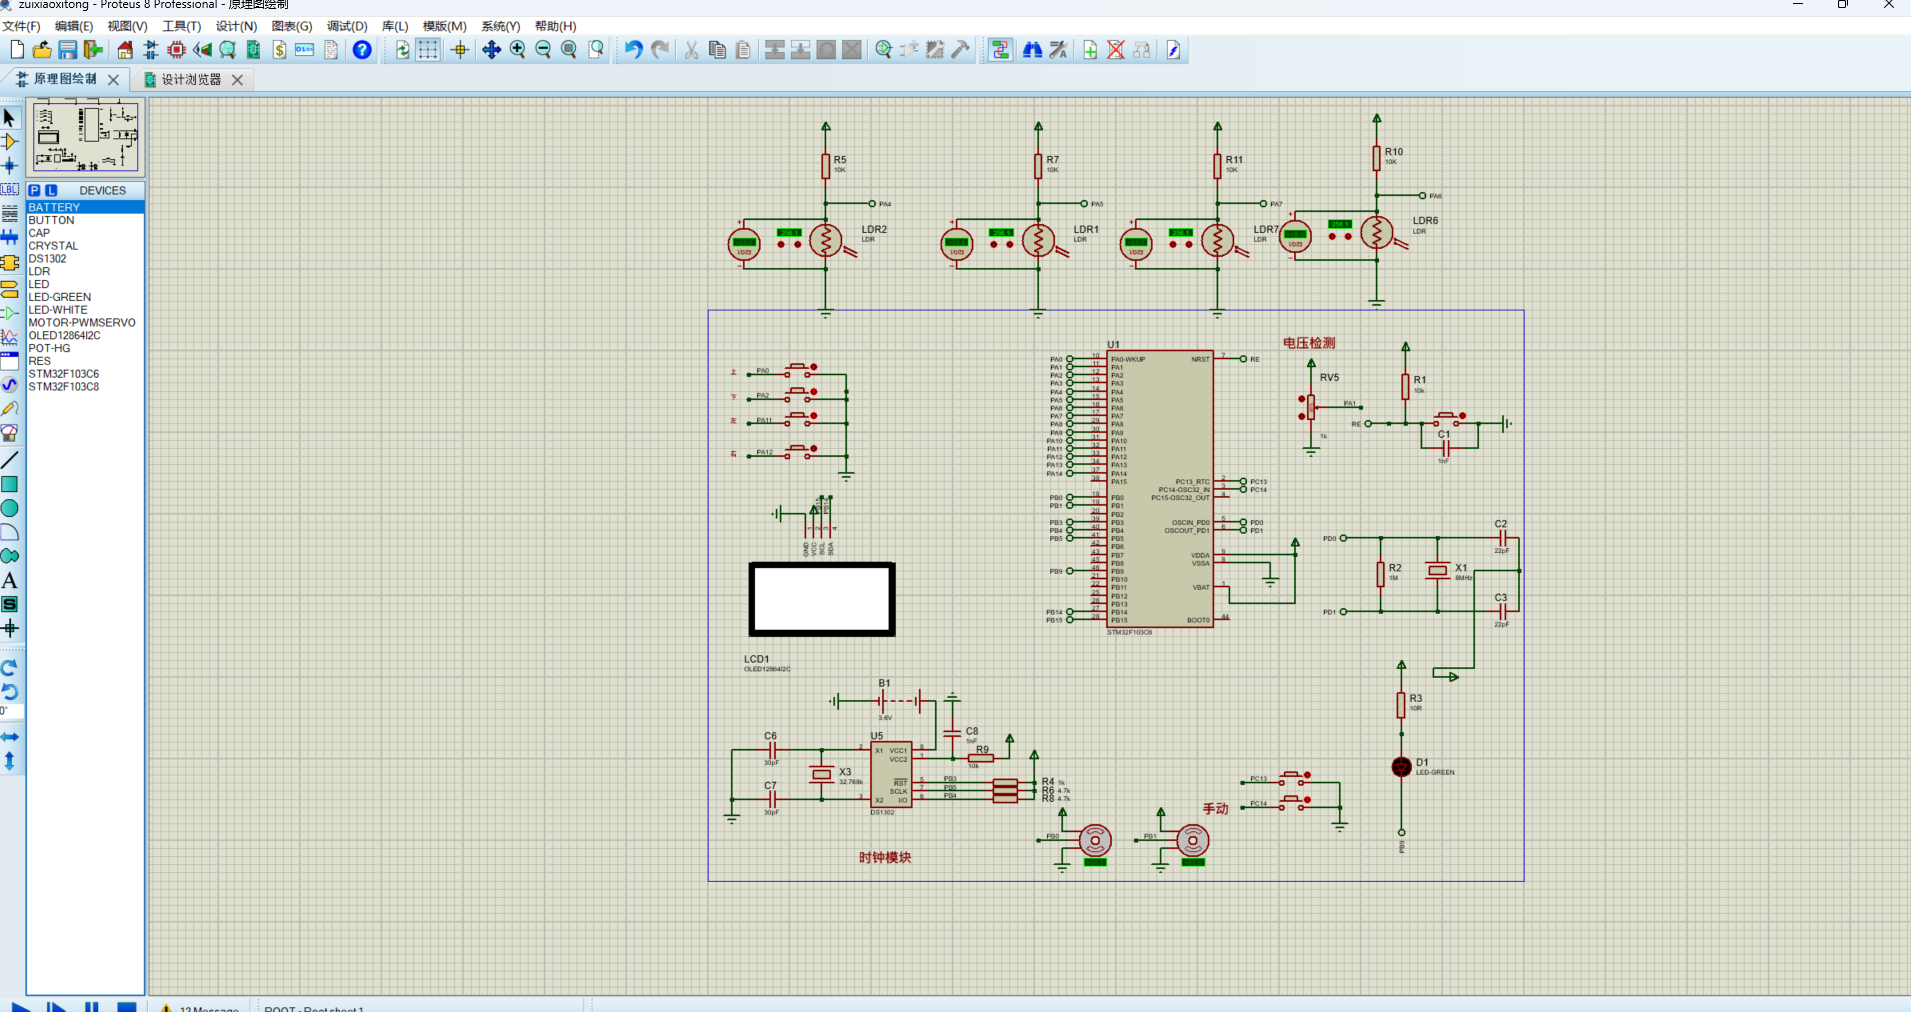This screenshot has height=1012, width=1911.
Task: Switch to the 设计浏览器 tab
Action: tap(191, 80)
